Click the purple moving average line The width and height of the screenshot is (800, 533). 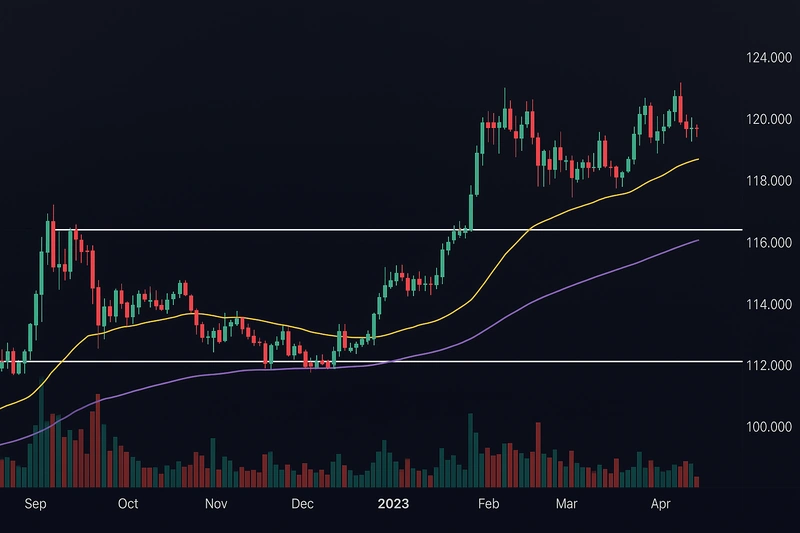point(600,273)
